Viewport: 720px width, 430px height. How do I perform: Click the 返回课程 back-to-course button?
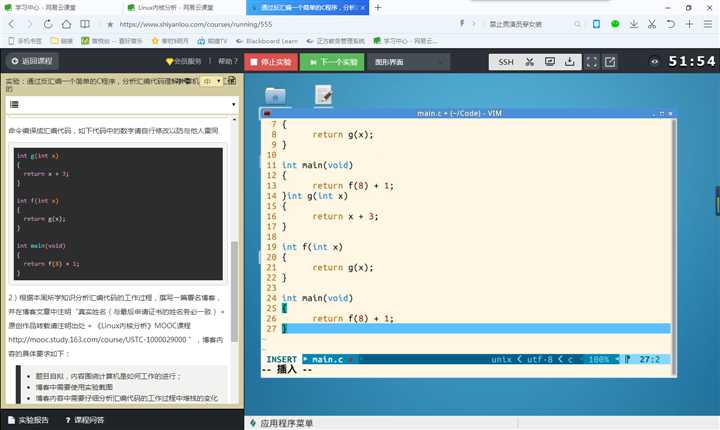click(x=32, y=61)
